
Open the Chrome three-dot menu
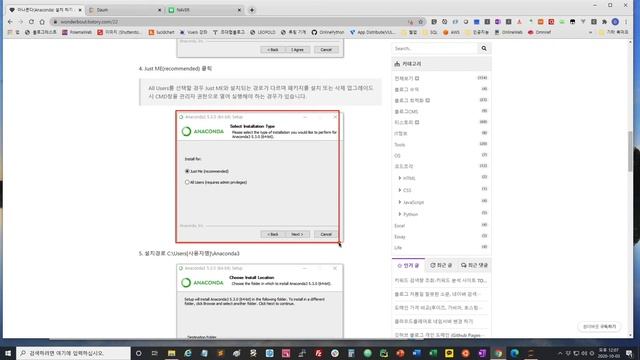pos(626,22)
